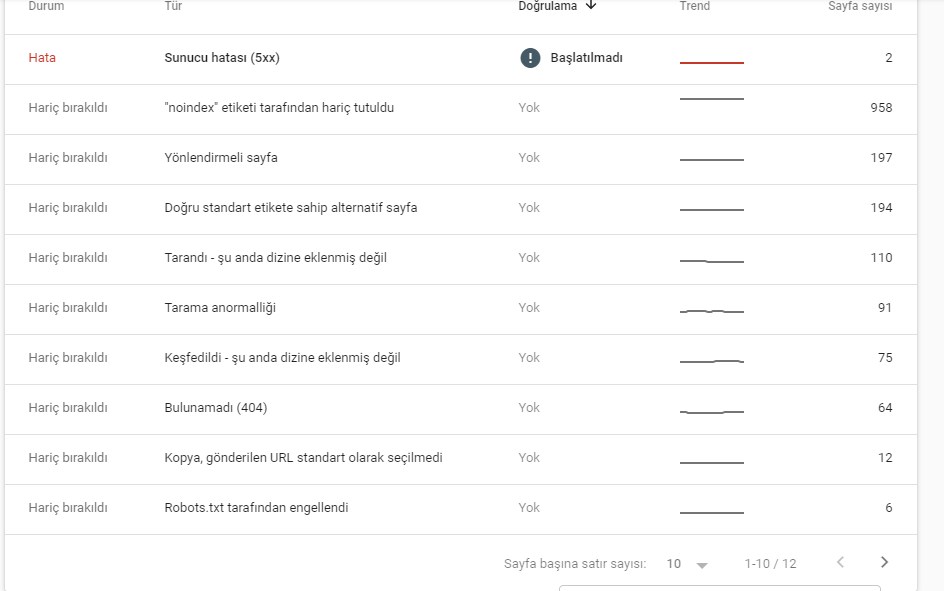Click trend sparkline for Tarama anormalliği
The image size is (944, 591).
click(x=712, y=311)
